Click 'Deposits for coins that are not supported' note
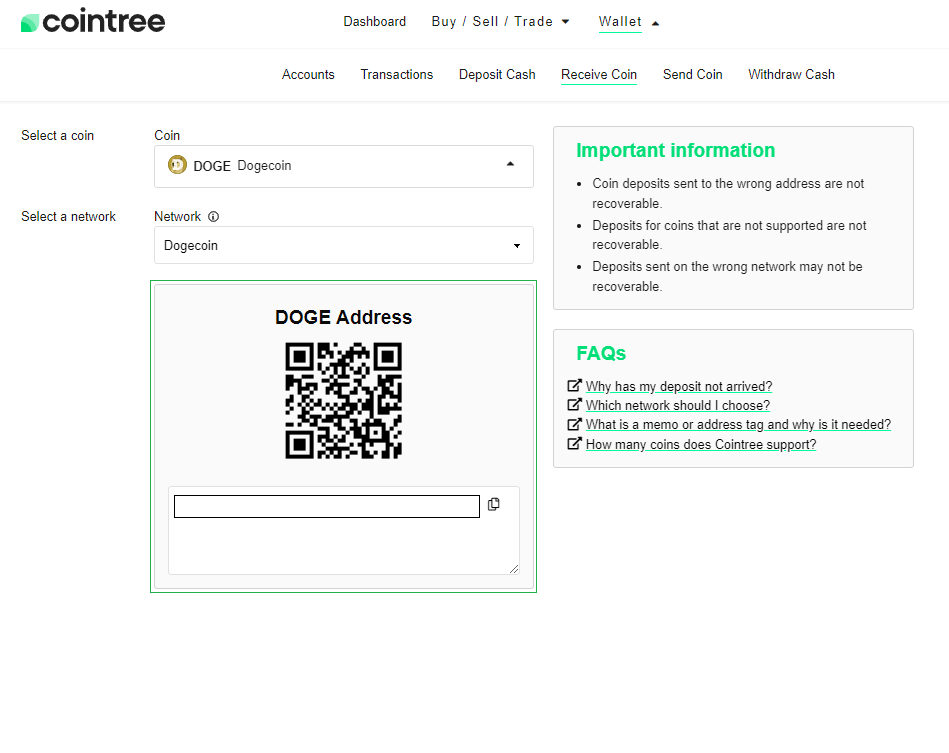 729,235
